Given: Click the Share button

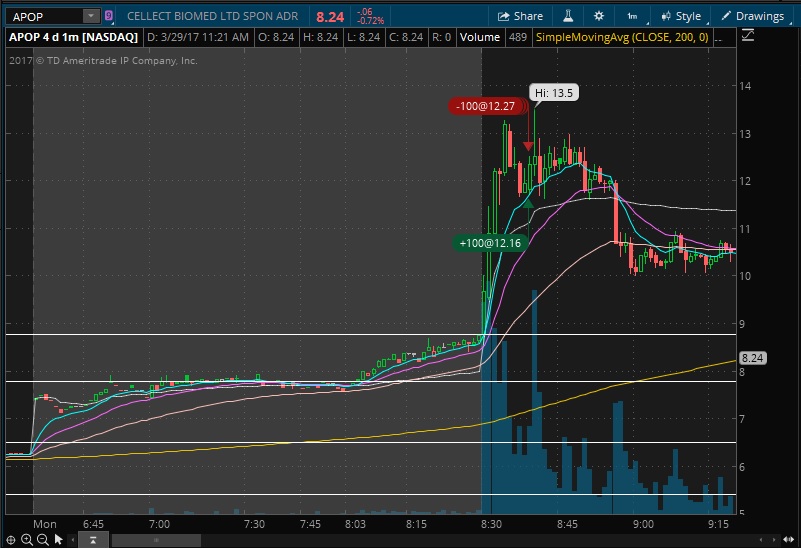Looking at the screenshot, I should (520, 16).
